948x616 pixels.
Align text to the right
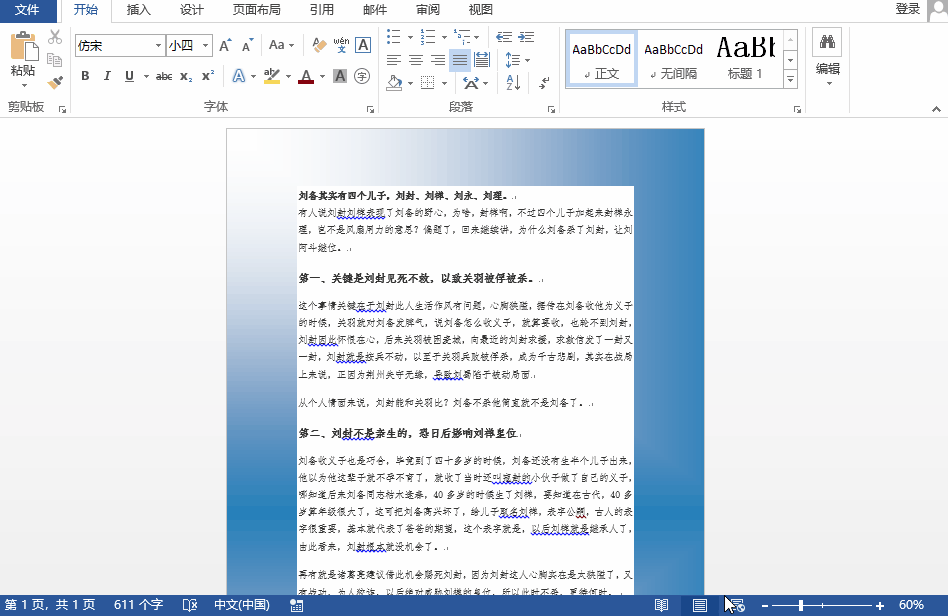[x=438, y=60]
